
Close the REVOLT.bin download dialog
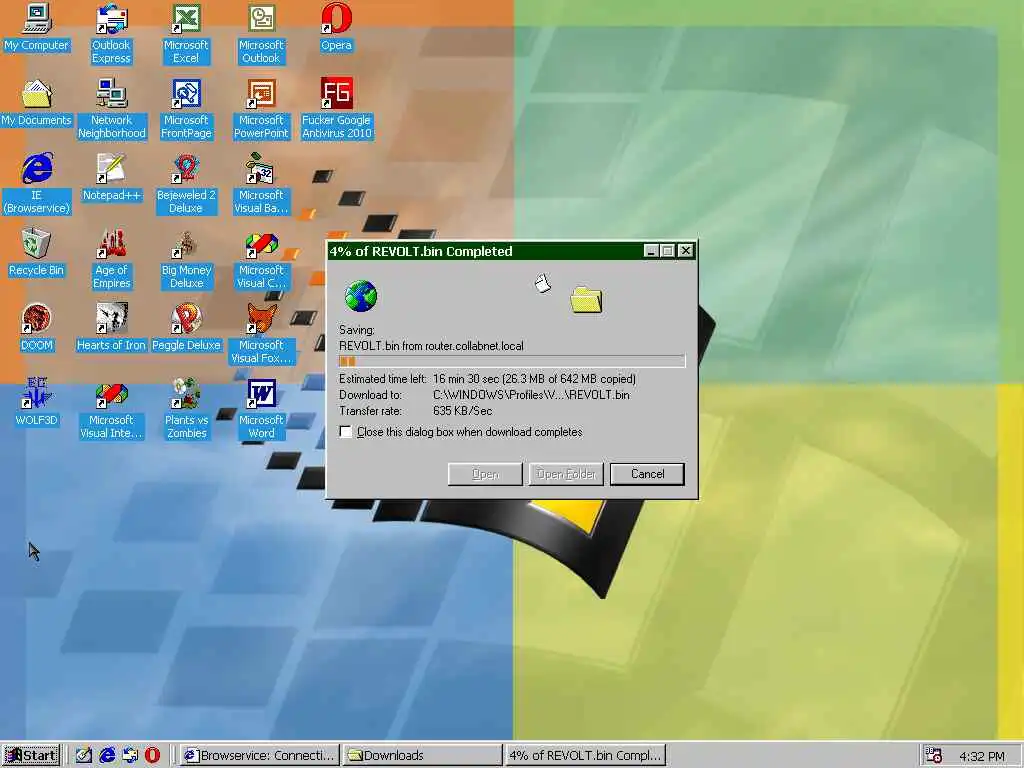pos(685,251)
